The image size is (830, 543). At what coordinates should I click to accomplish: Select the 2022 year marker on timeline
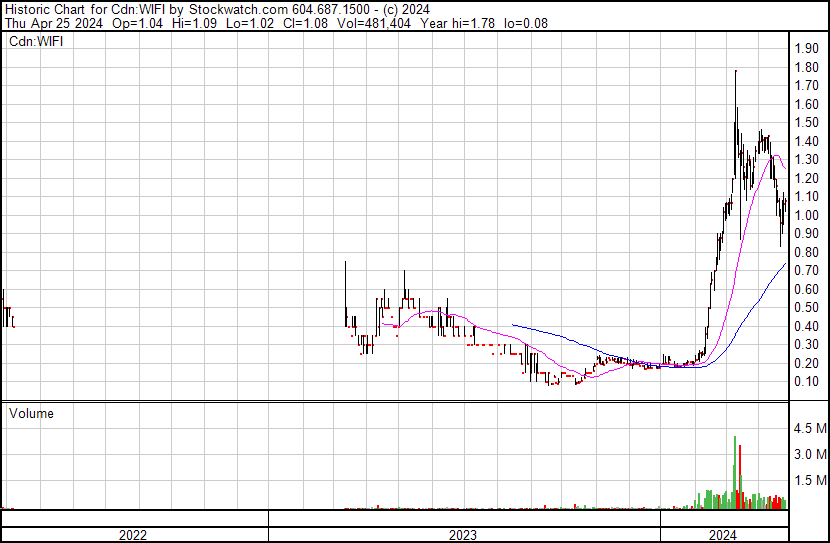(133, 535)
